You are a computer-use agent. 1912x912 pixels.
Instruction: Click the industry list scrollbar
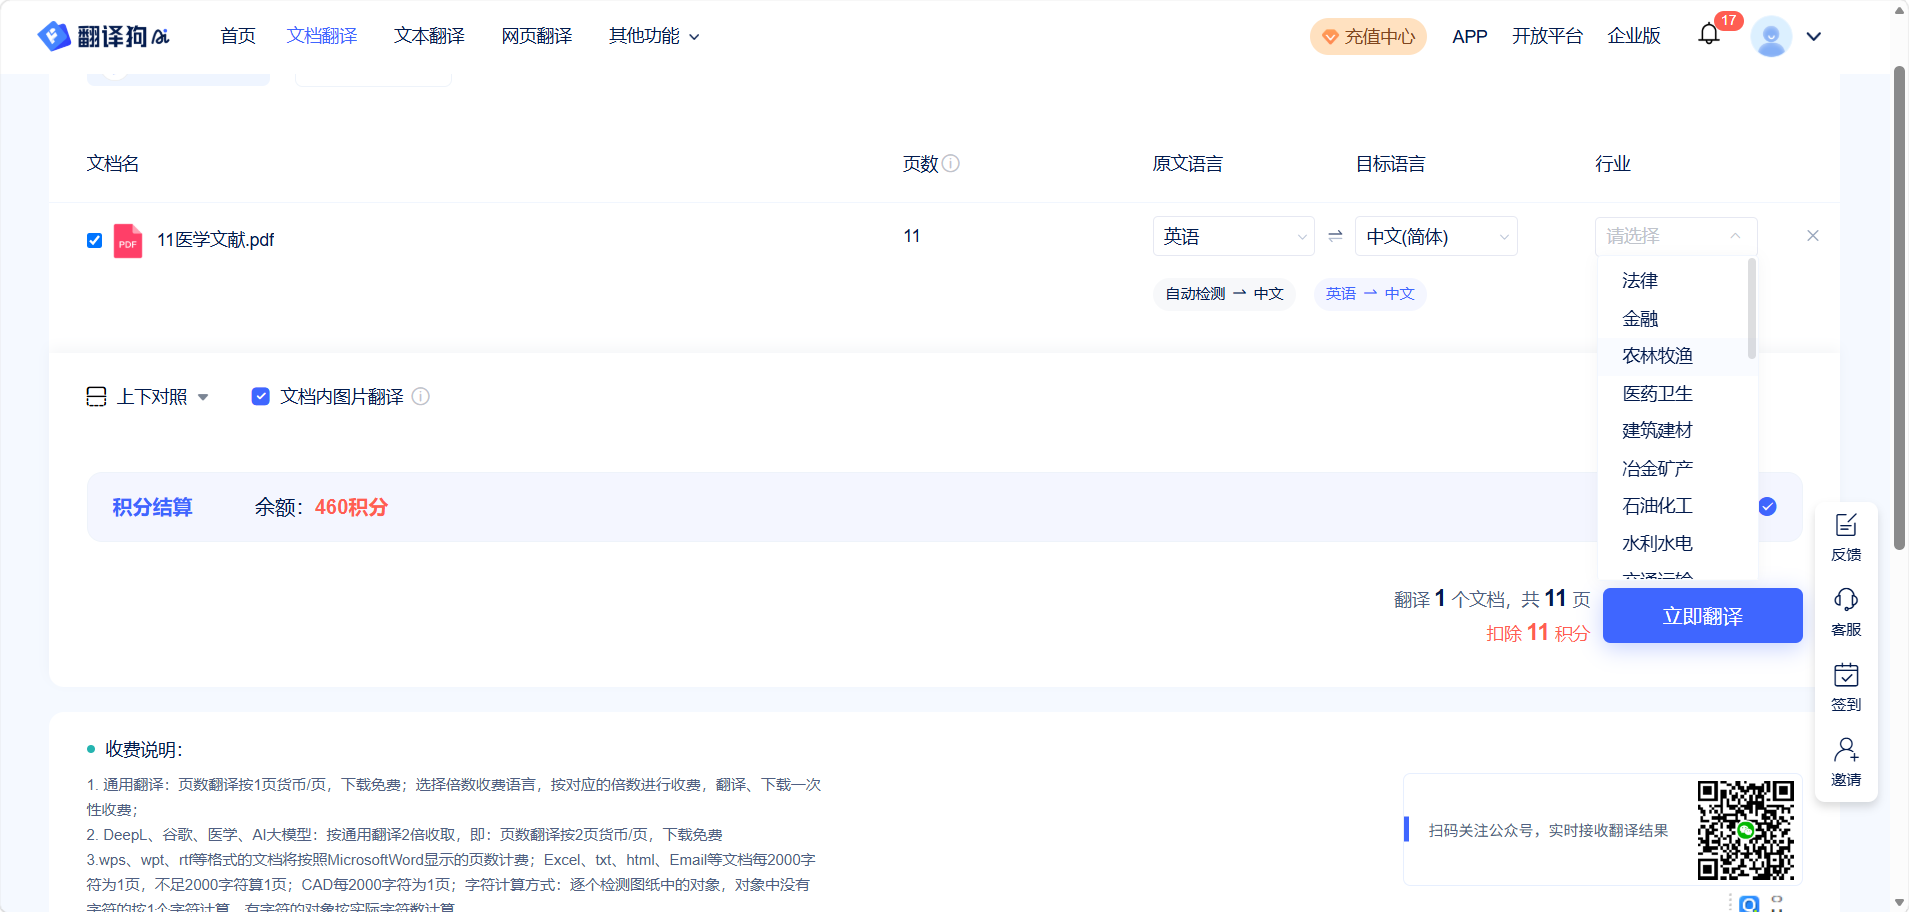click(1751, 308)
